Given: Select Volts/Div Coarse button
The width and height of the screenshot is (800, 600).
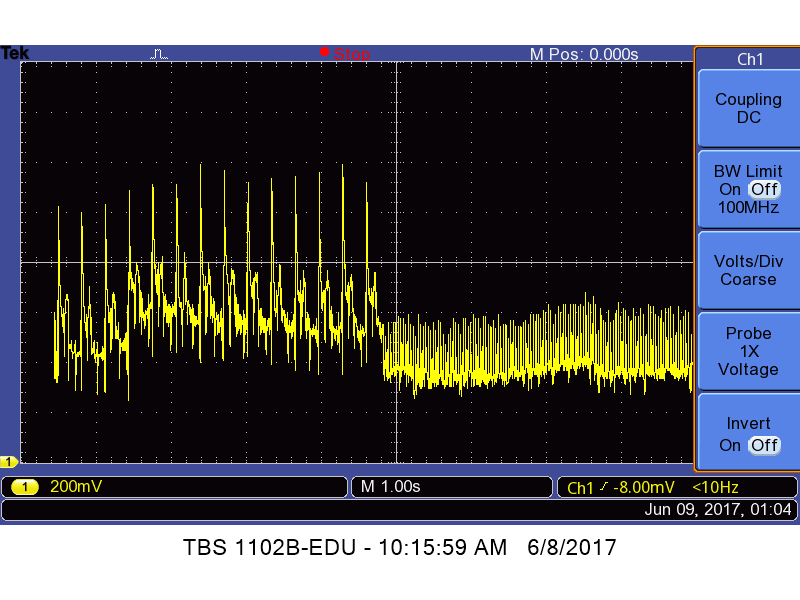Looking at the screenshot, I should (x=748, y=270).
